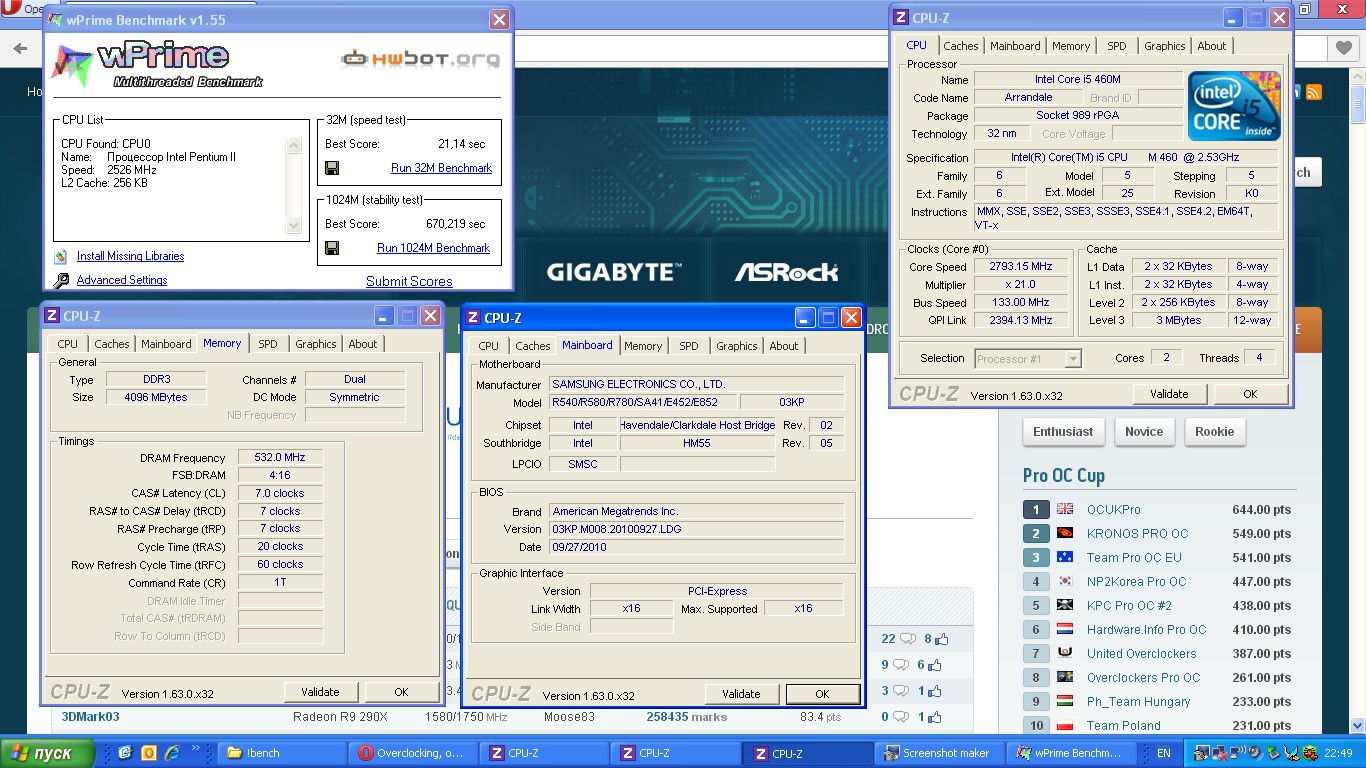Select the Rookie league button
The width and height of the screenshot is (1366, 768).
[x=1215, y=432]
